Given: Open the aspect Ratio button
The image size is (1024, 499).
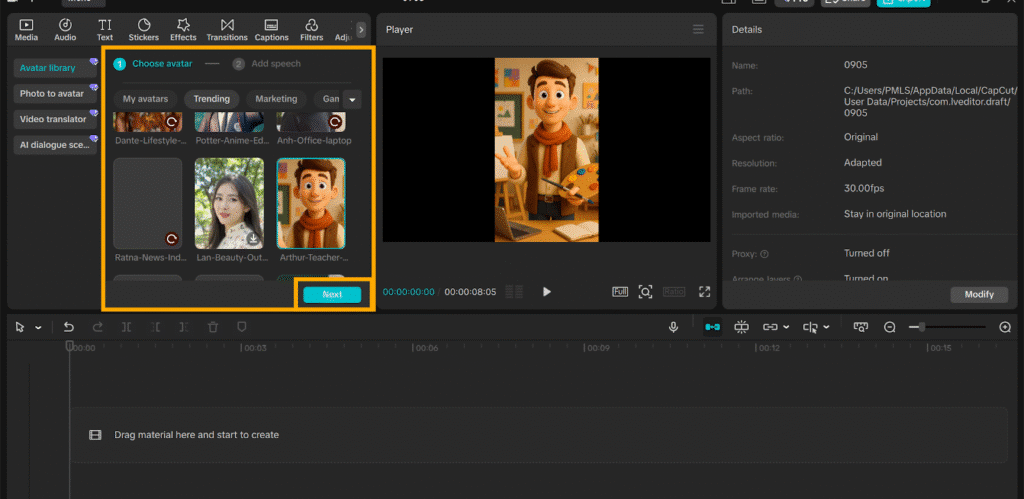Looking at the screenshot, I should pyautogui.click(x=674, y=292).
